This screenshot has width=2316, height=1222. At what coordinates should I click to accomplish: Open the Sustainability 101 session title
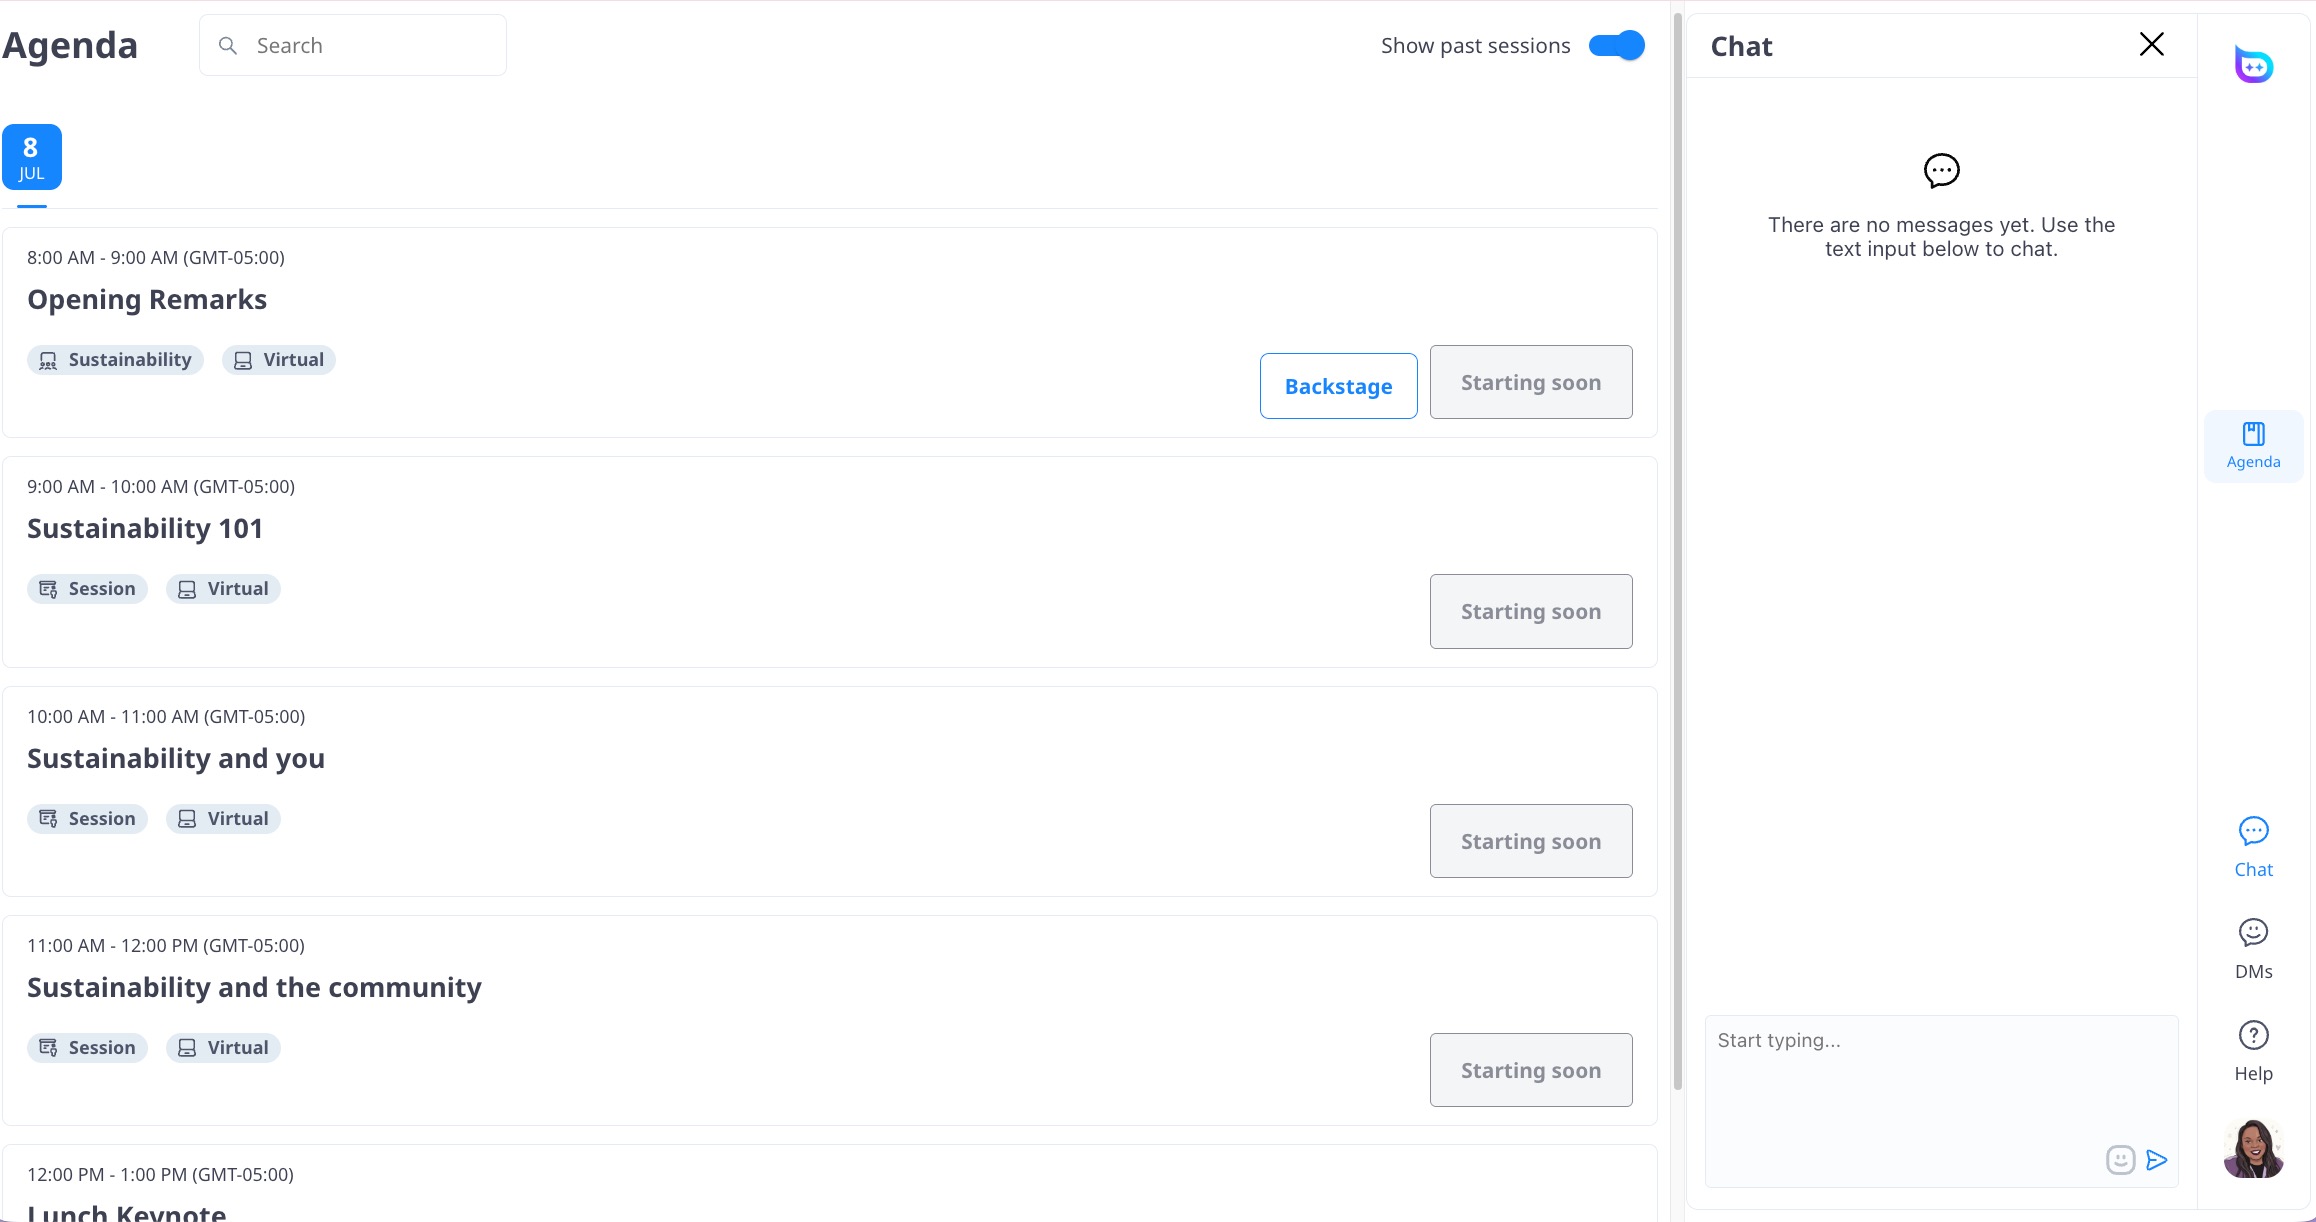[145, 529]
